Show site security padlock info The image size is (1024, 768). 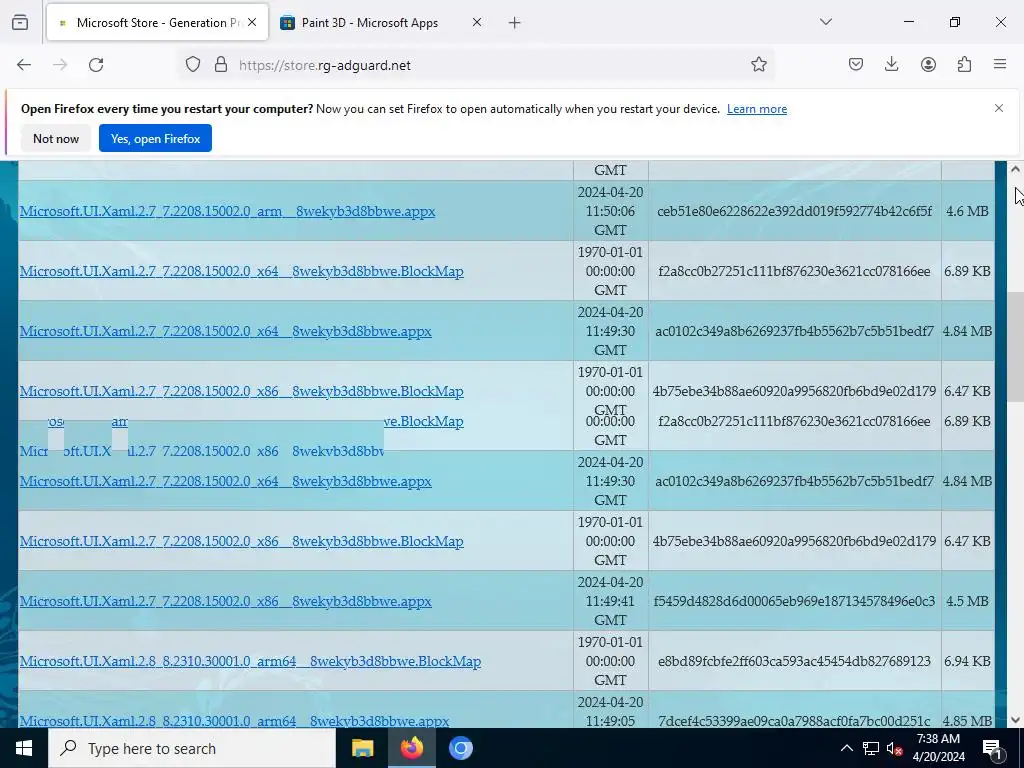click(x=221, y=65)
